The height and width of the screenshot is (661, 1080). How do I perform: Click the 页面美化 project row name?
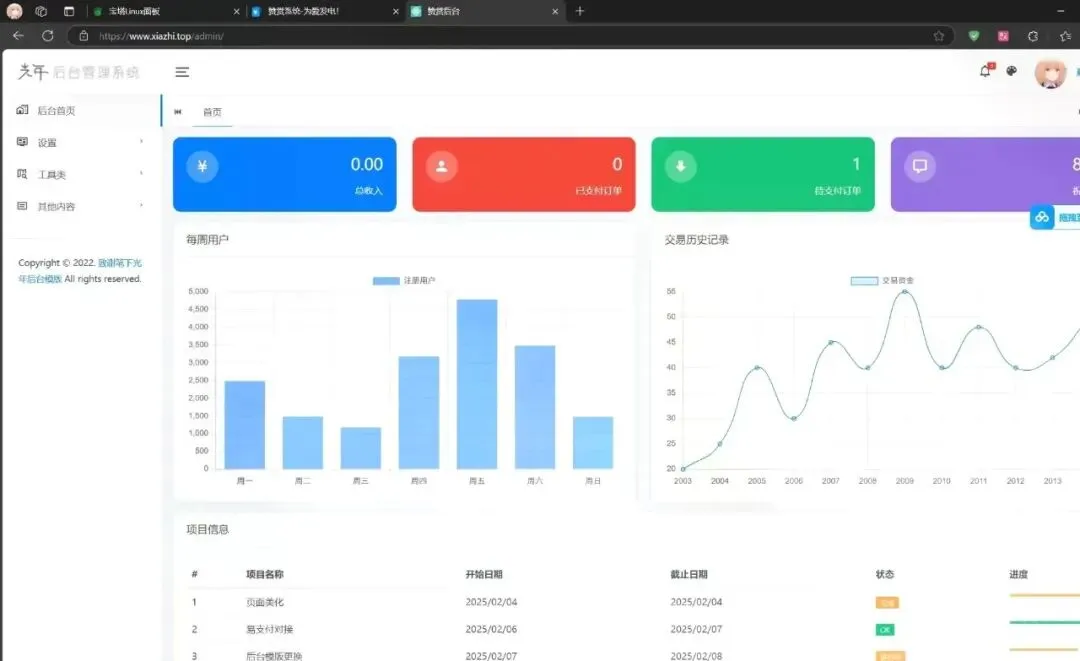tap(264, 602)
